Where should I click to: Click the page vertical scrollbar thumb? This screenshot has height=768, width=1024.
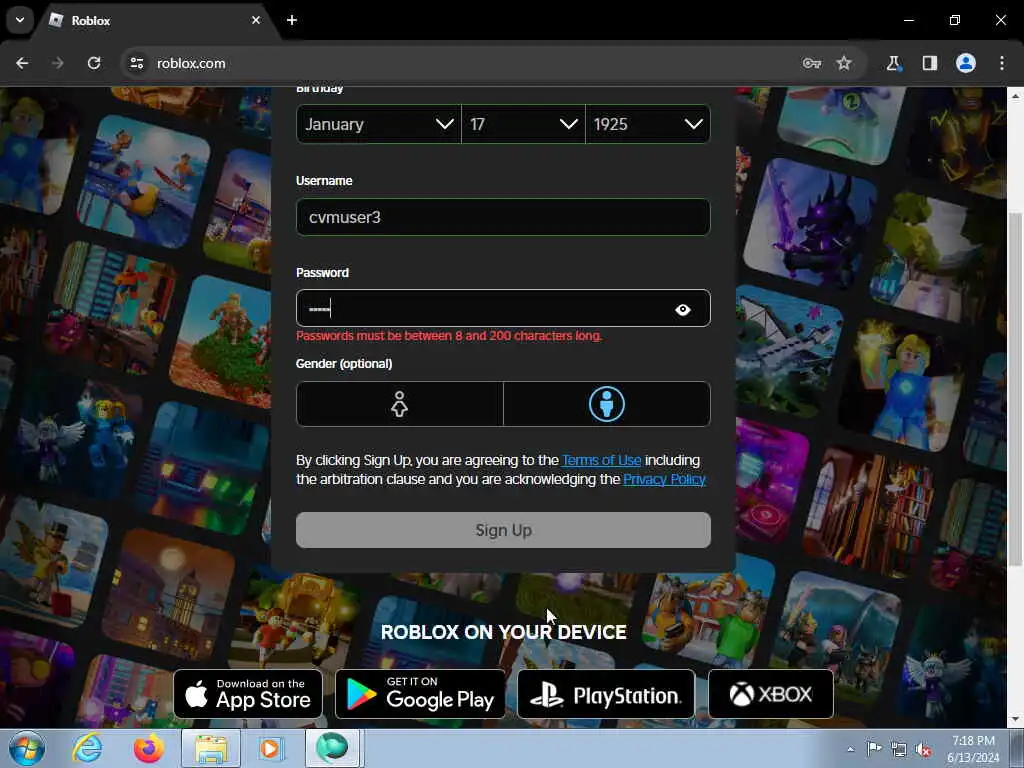click(x=1015, y=389)
